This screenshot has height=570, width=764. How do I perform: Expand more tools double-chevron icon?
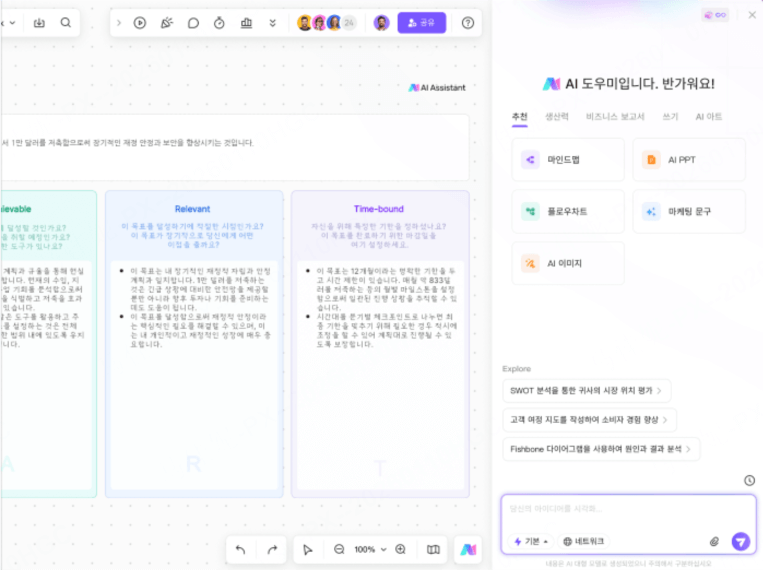272,22
